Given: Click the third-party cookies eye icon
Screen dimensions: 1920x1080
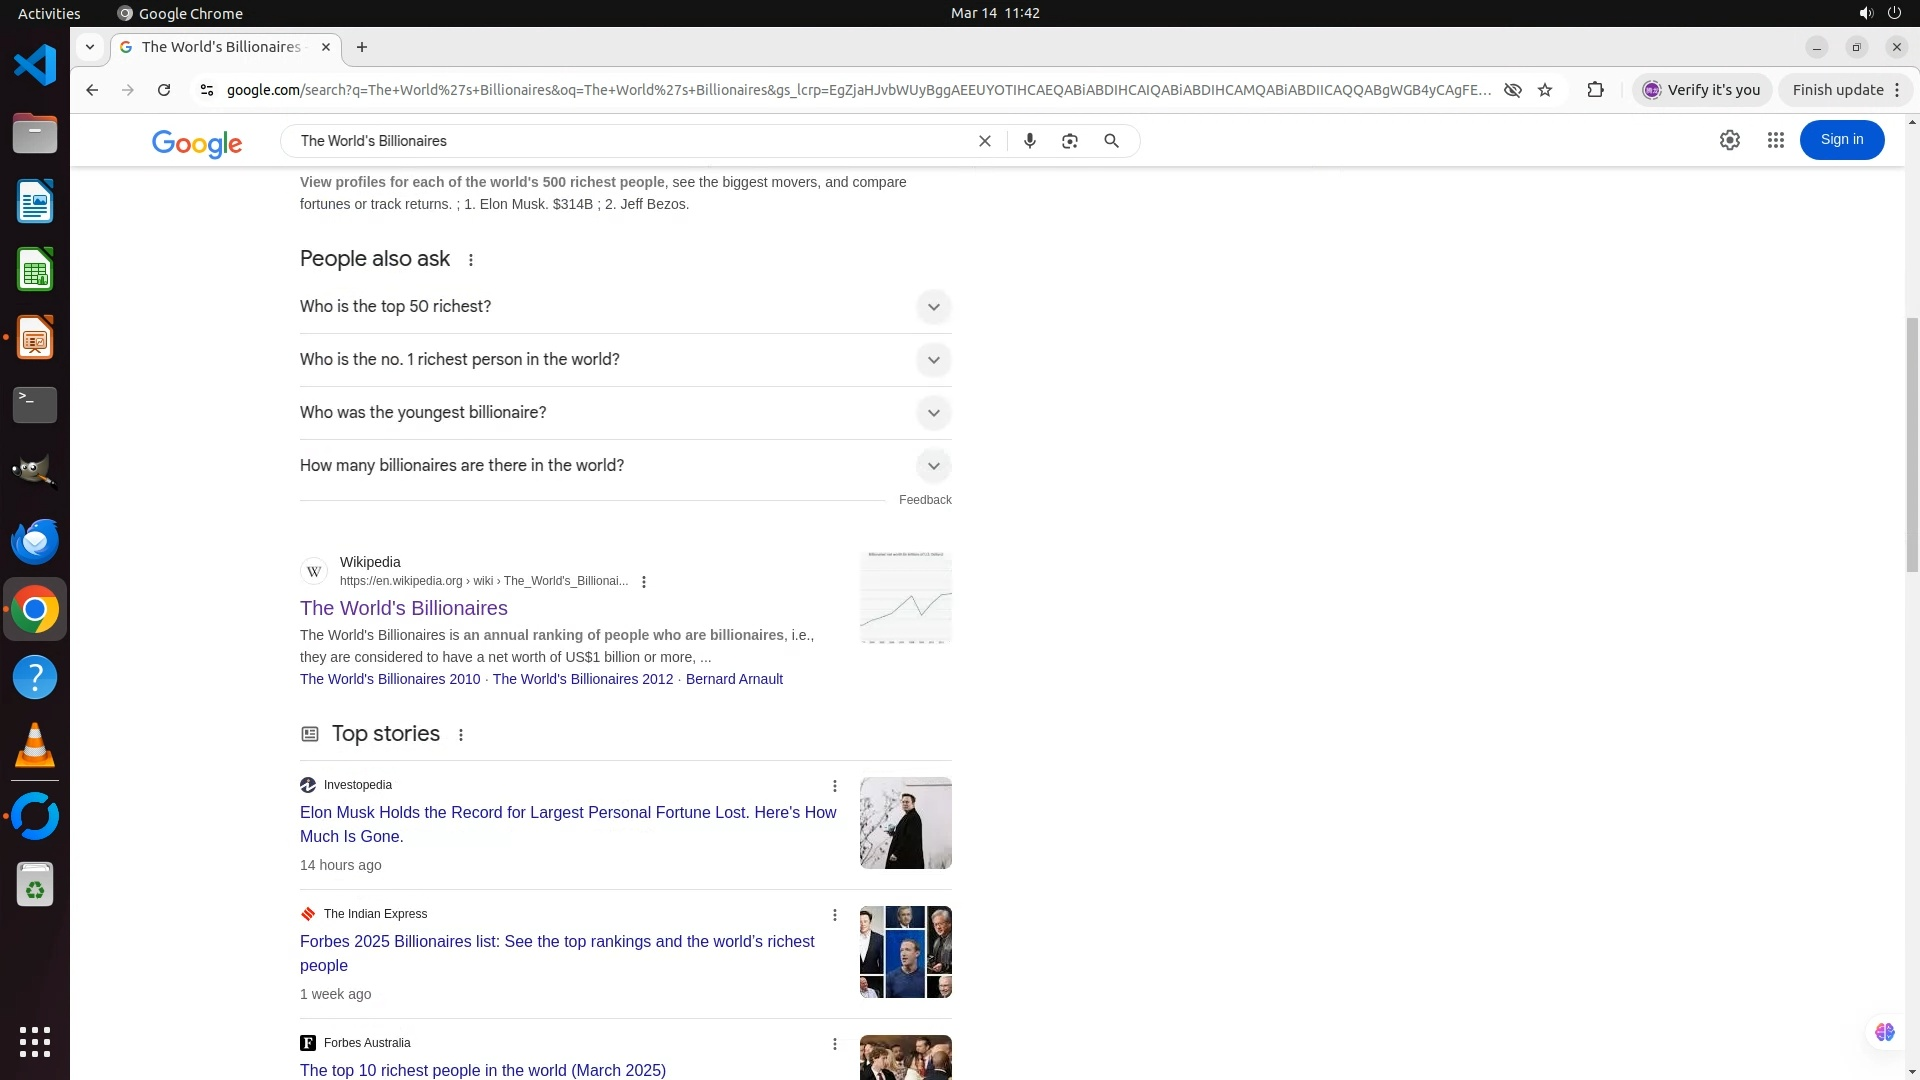Looking at the screenshot, I should (1512, 90).
